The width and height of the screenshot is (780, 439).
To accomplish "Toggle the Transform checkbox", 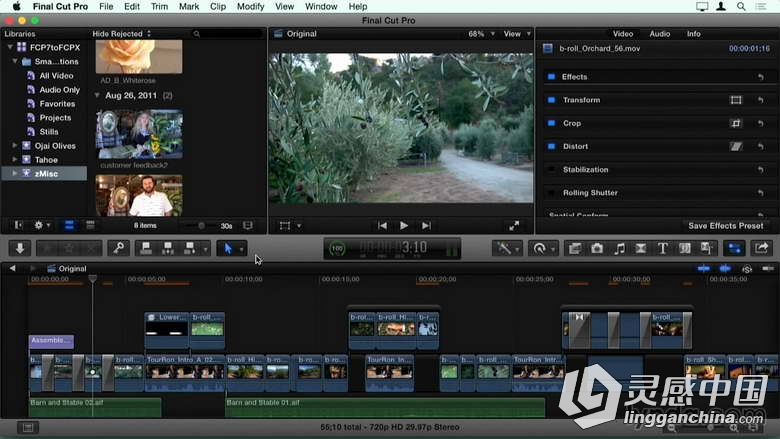I will [551, 100].
